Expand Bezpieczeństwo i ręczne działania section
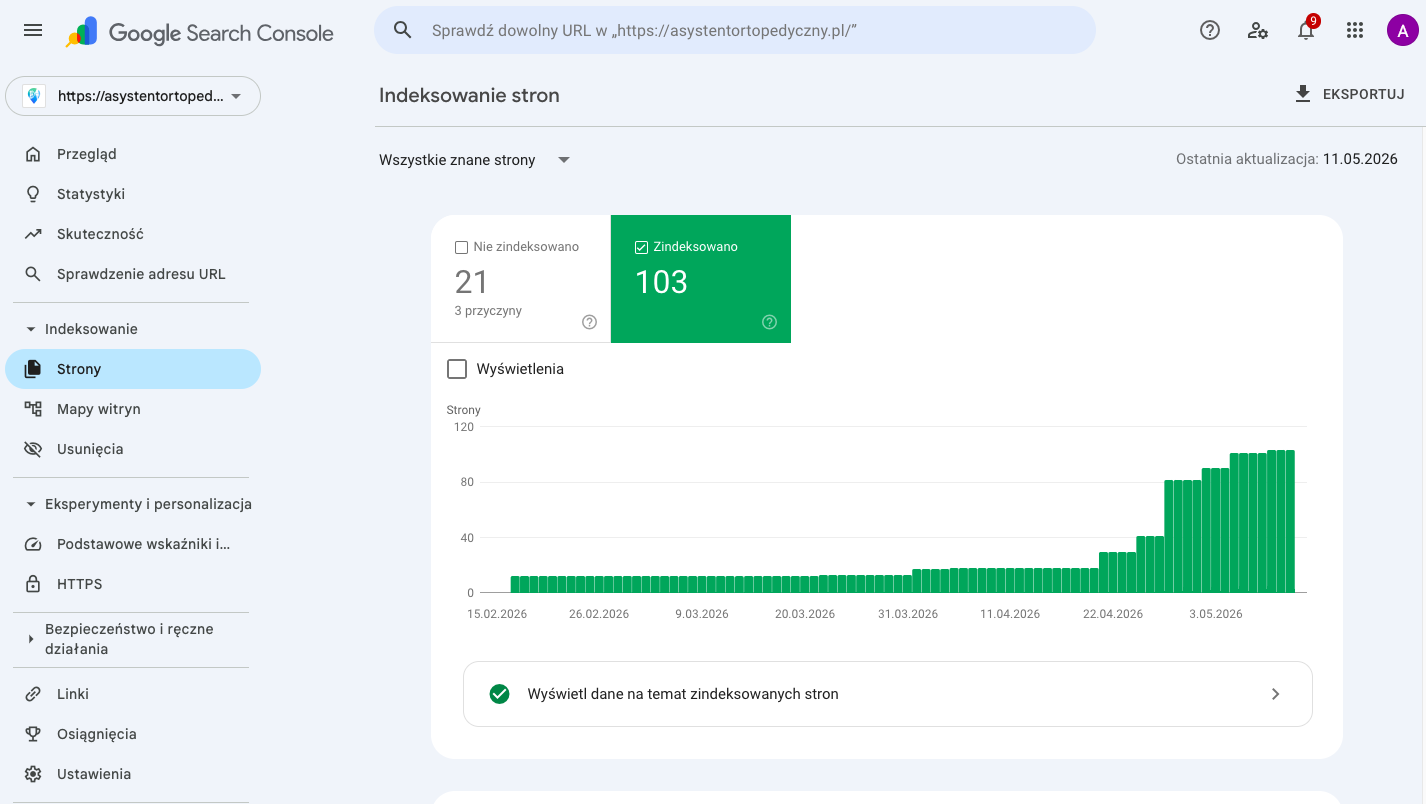Image resolution: width=1426 pixels, height=804 pixels. [x=30, y=639]
